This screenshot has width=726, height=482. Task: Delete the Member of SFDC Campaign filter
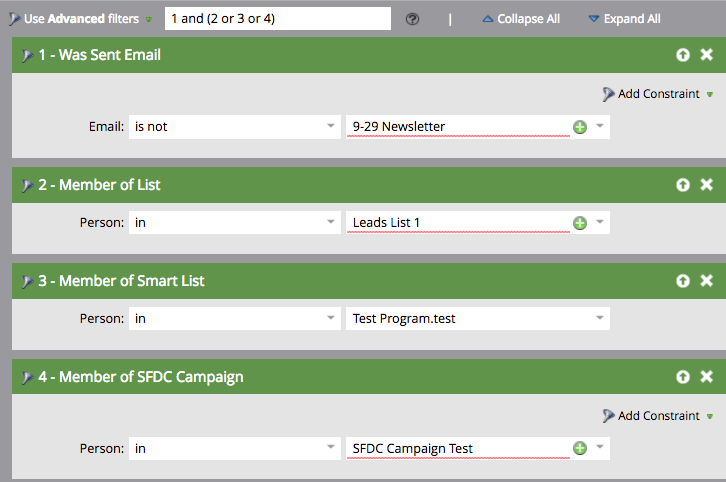click(x=706, y=377)
